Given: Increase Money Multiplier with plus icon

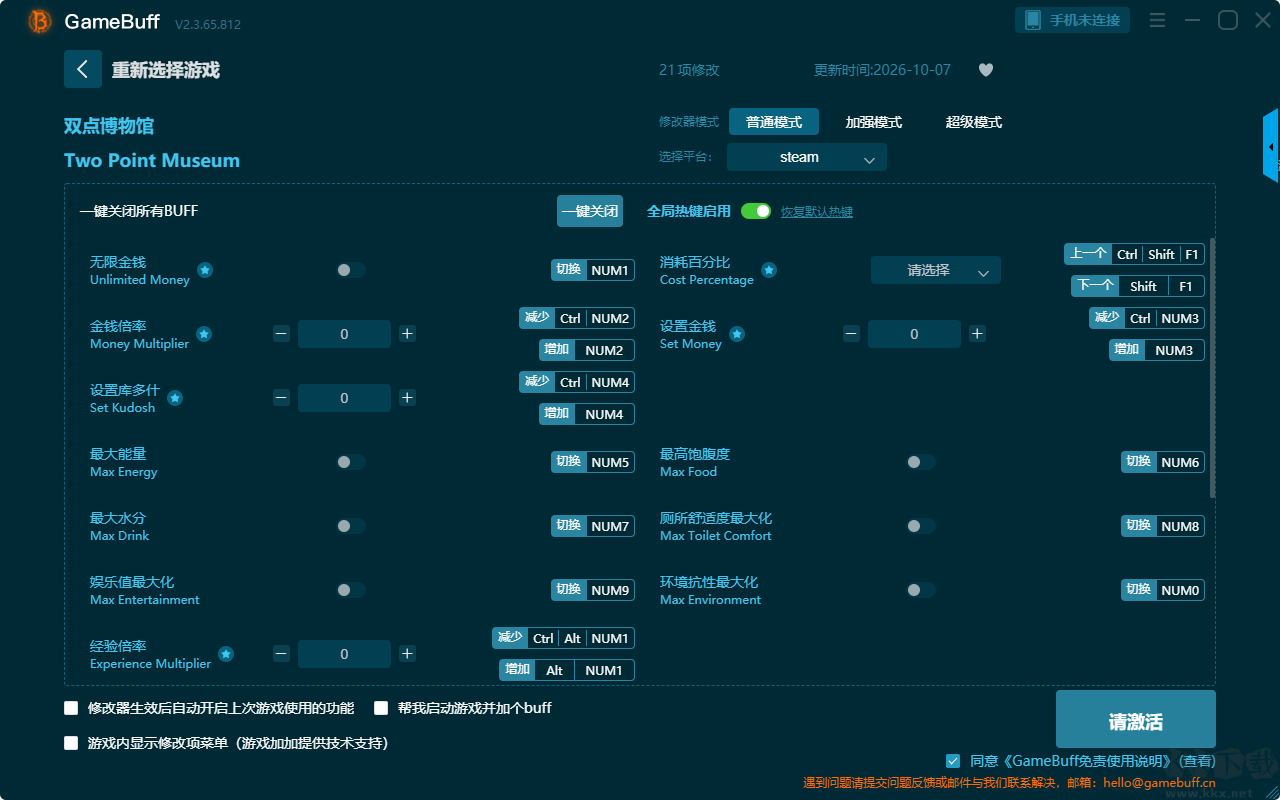Looking at the screenshot, I should coord(407,334).
